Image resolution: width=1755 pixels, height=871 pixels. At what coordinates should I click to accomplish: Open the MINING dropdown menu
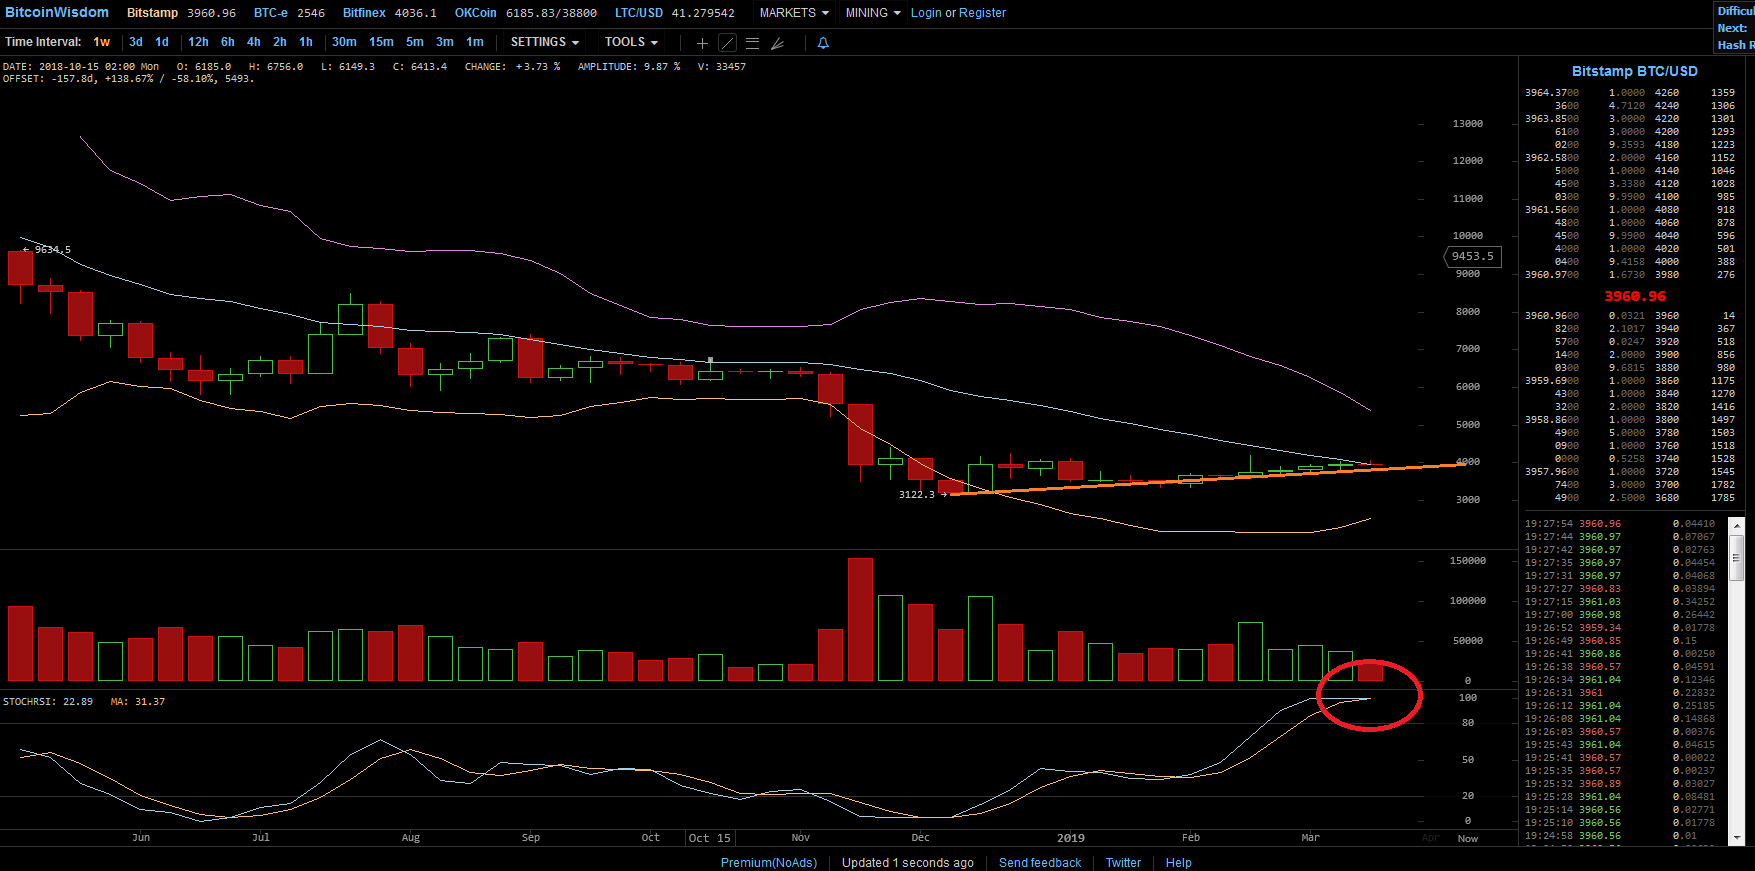tap(873, 13)
